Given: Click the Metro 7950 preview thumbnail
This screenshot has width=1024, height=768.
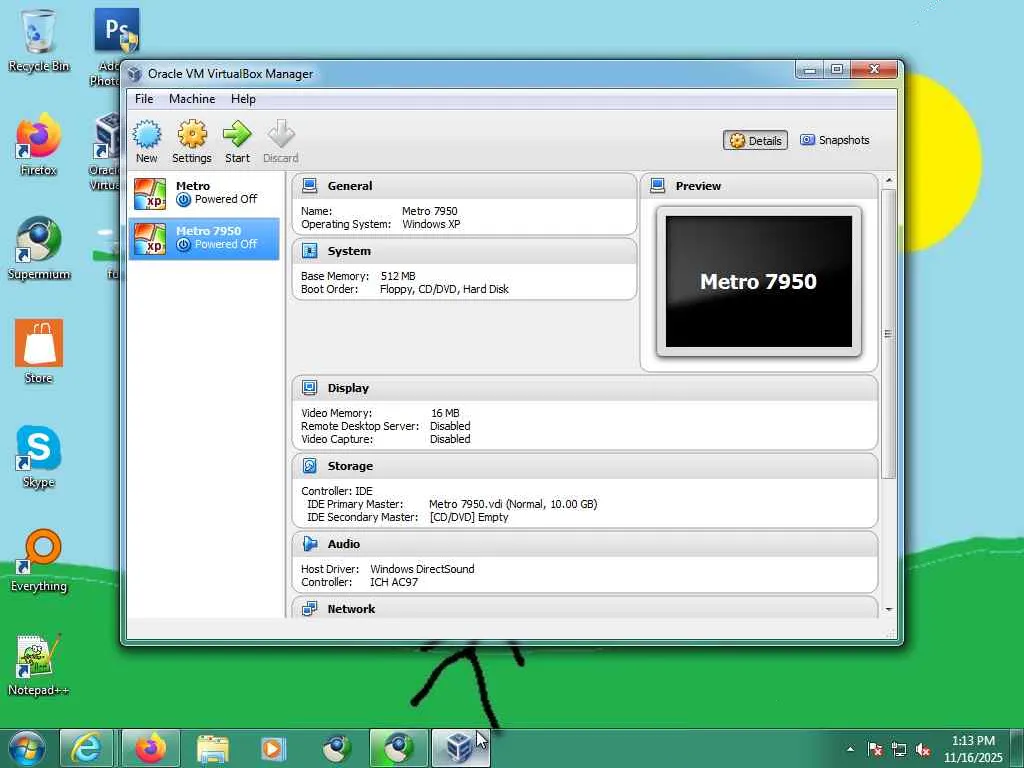Looking at the screenshot, I should point(759,281).
